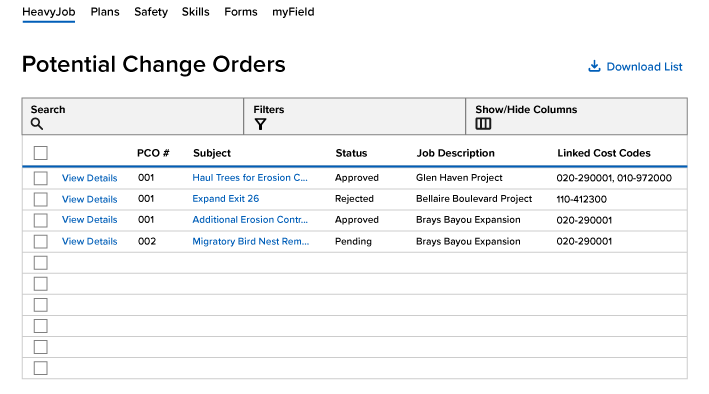Click the Search field label area
The height and width of the screenshot is (394, 709).
coord(48,109)
